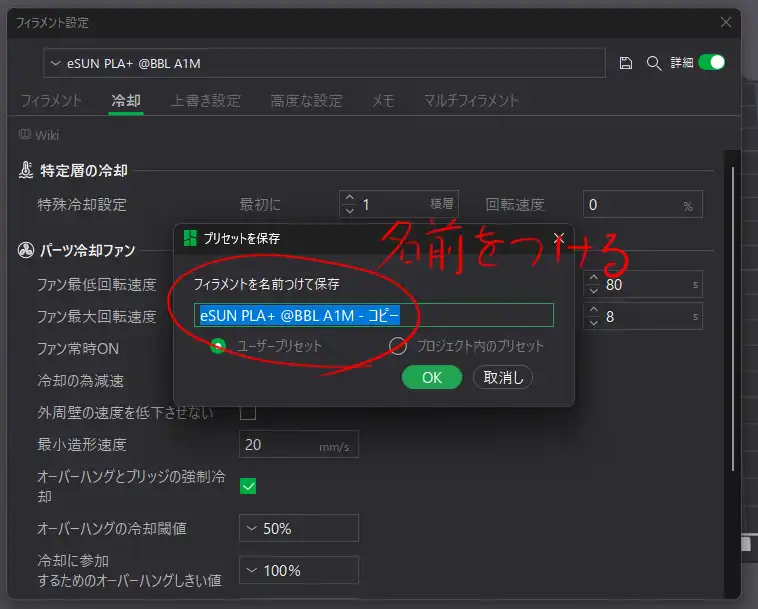
Task: Click the save preset floppy disk icon
Action: (x=626, y=63)
